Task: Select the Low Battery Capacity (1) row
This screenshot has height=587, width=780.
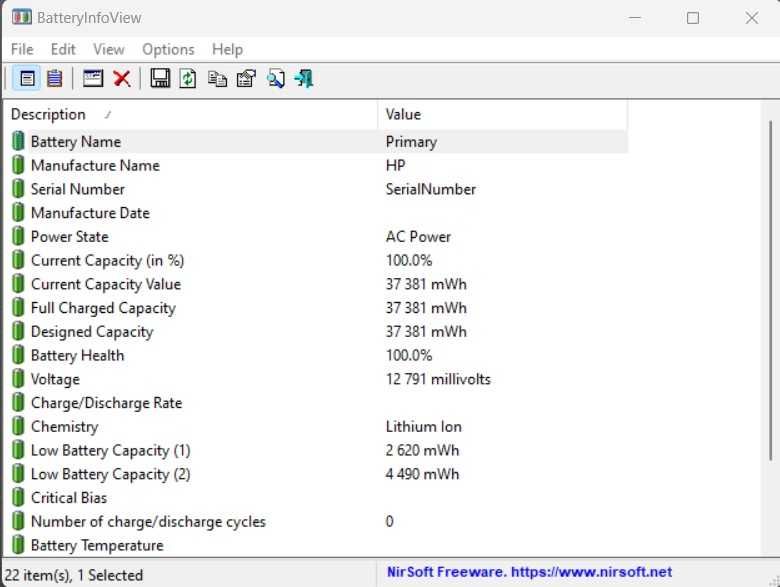Action: click(318, 450)
